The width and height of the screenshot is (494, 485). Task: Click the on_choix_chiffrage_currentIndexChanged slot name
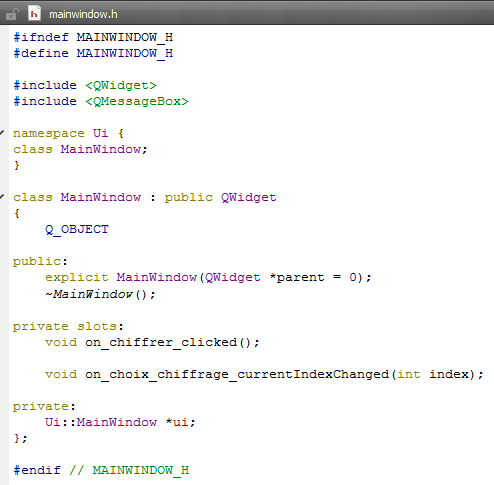237,374
